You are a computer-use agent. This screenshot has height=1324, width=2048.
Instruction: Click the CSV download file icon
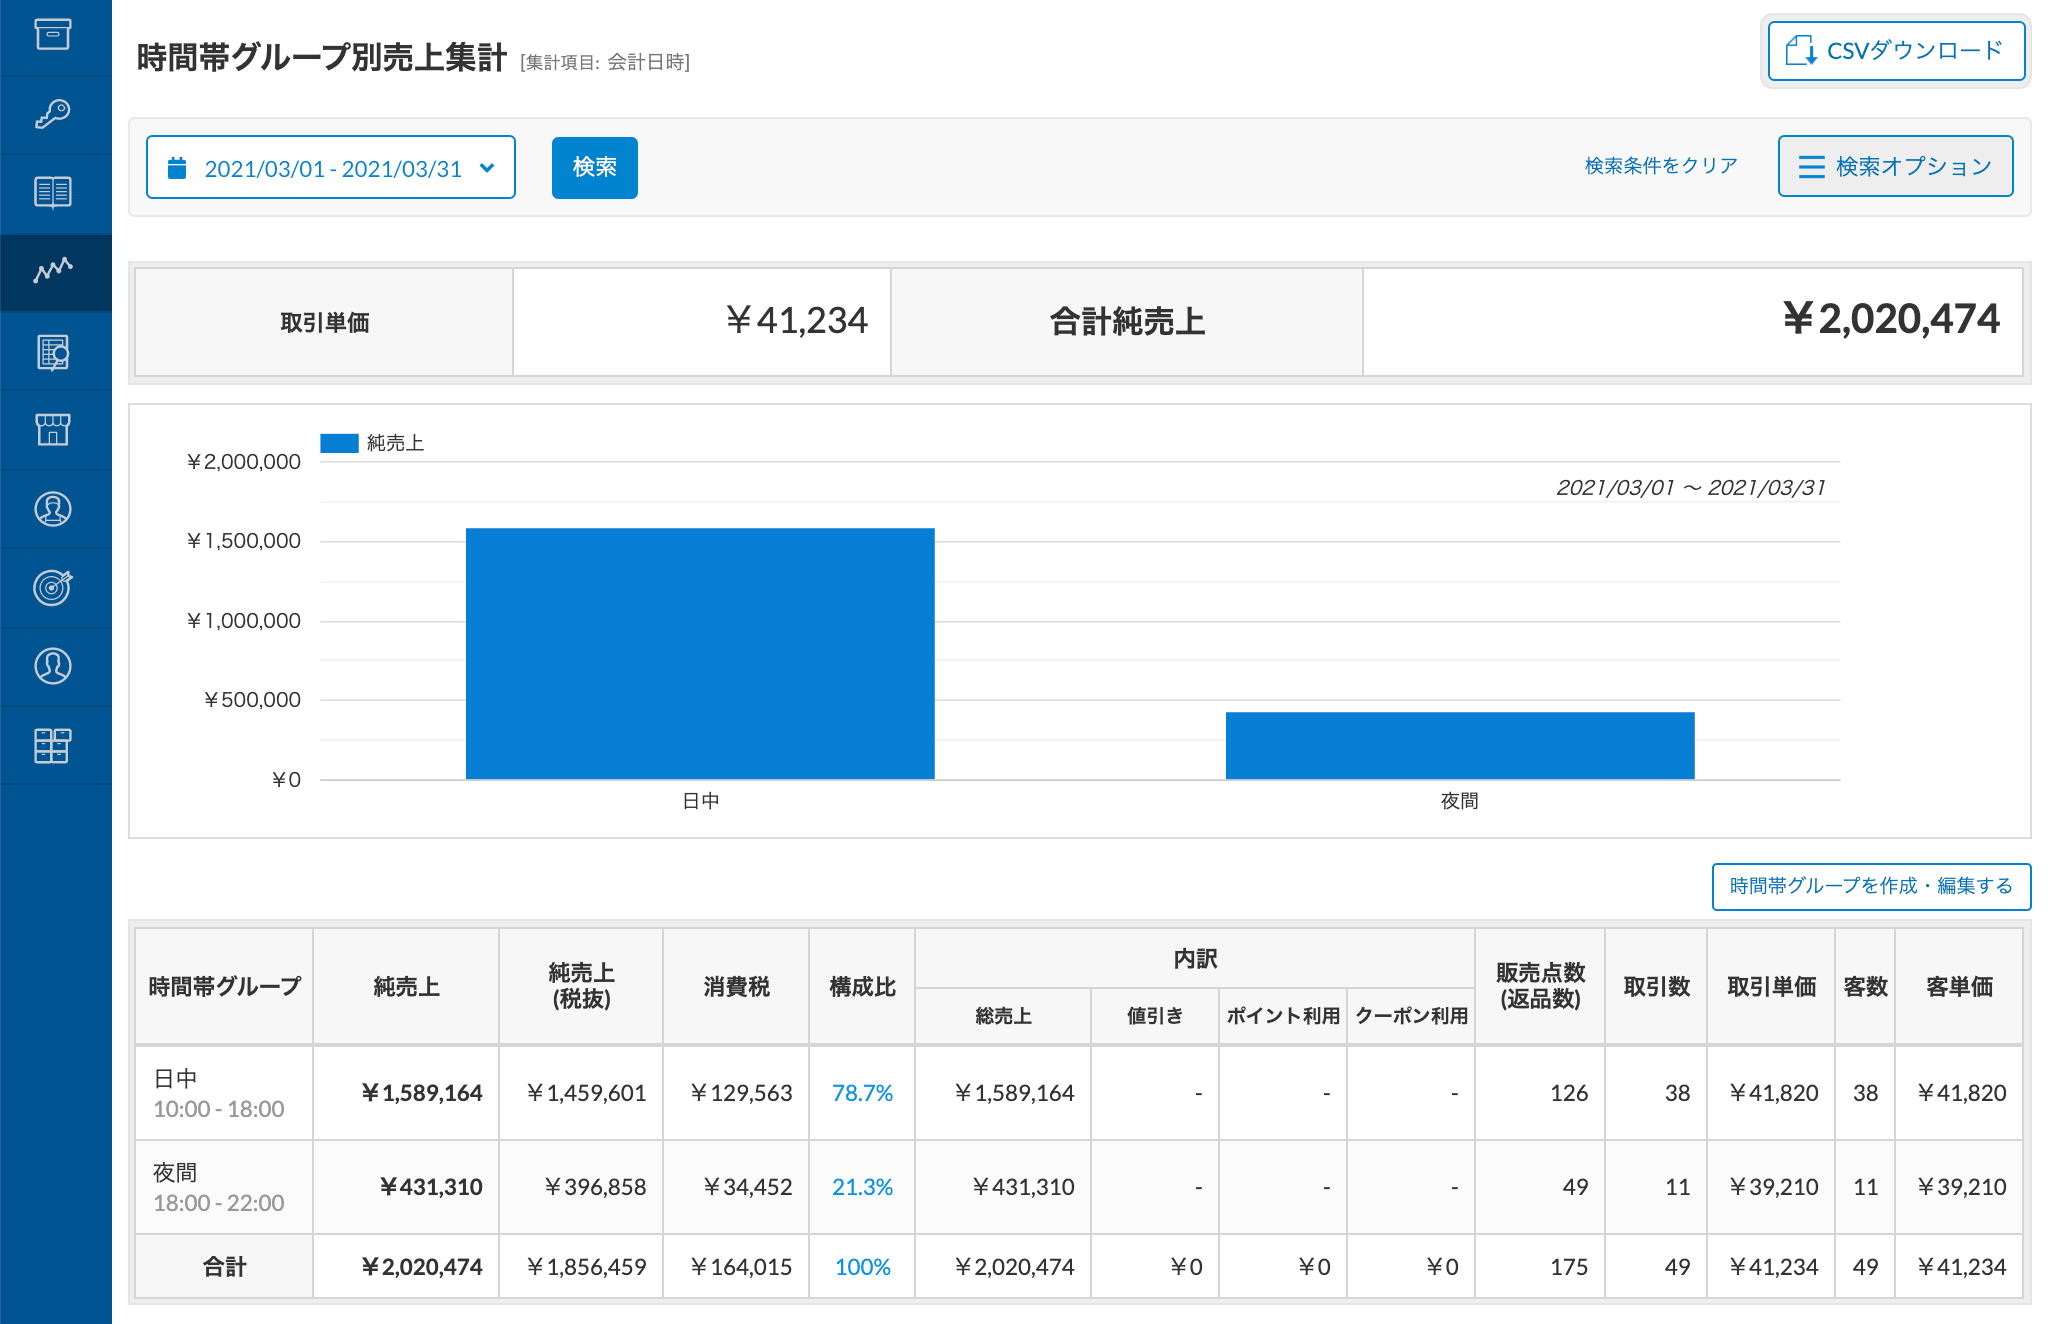(x=1801, y=51)
